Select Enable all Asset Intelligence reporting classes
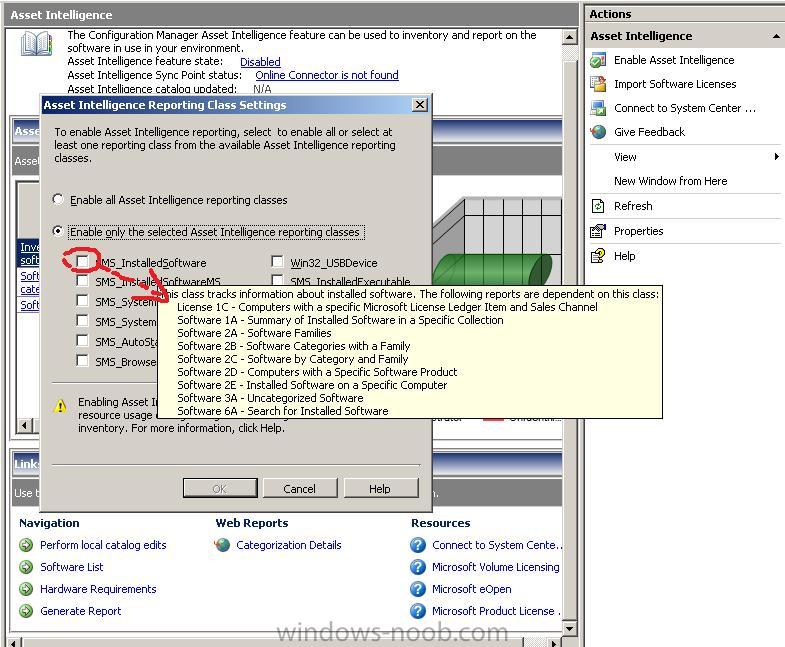This screenshot has height=647, width=785. click(58, 199)
